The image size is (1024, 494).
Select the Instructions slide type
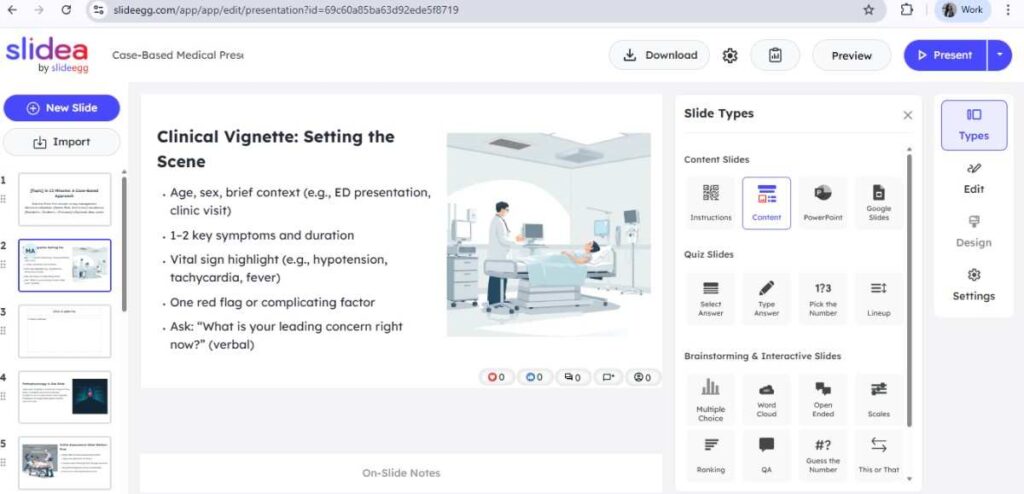(x=711, y=203)
